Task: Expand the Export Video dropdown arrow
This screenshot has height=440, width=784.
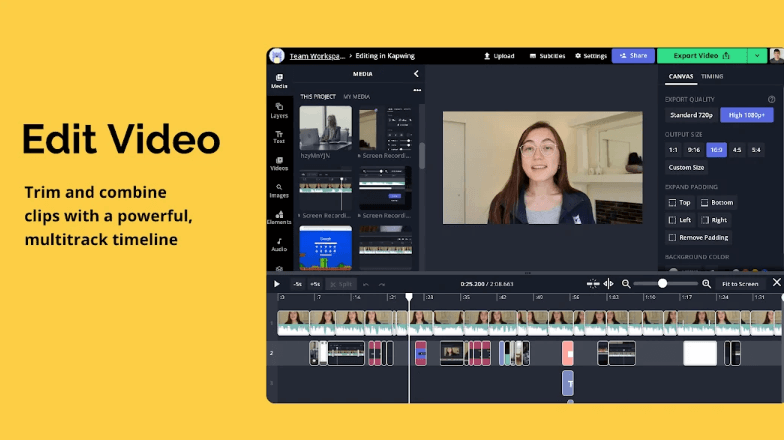Action: click(x=757, y=56)
